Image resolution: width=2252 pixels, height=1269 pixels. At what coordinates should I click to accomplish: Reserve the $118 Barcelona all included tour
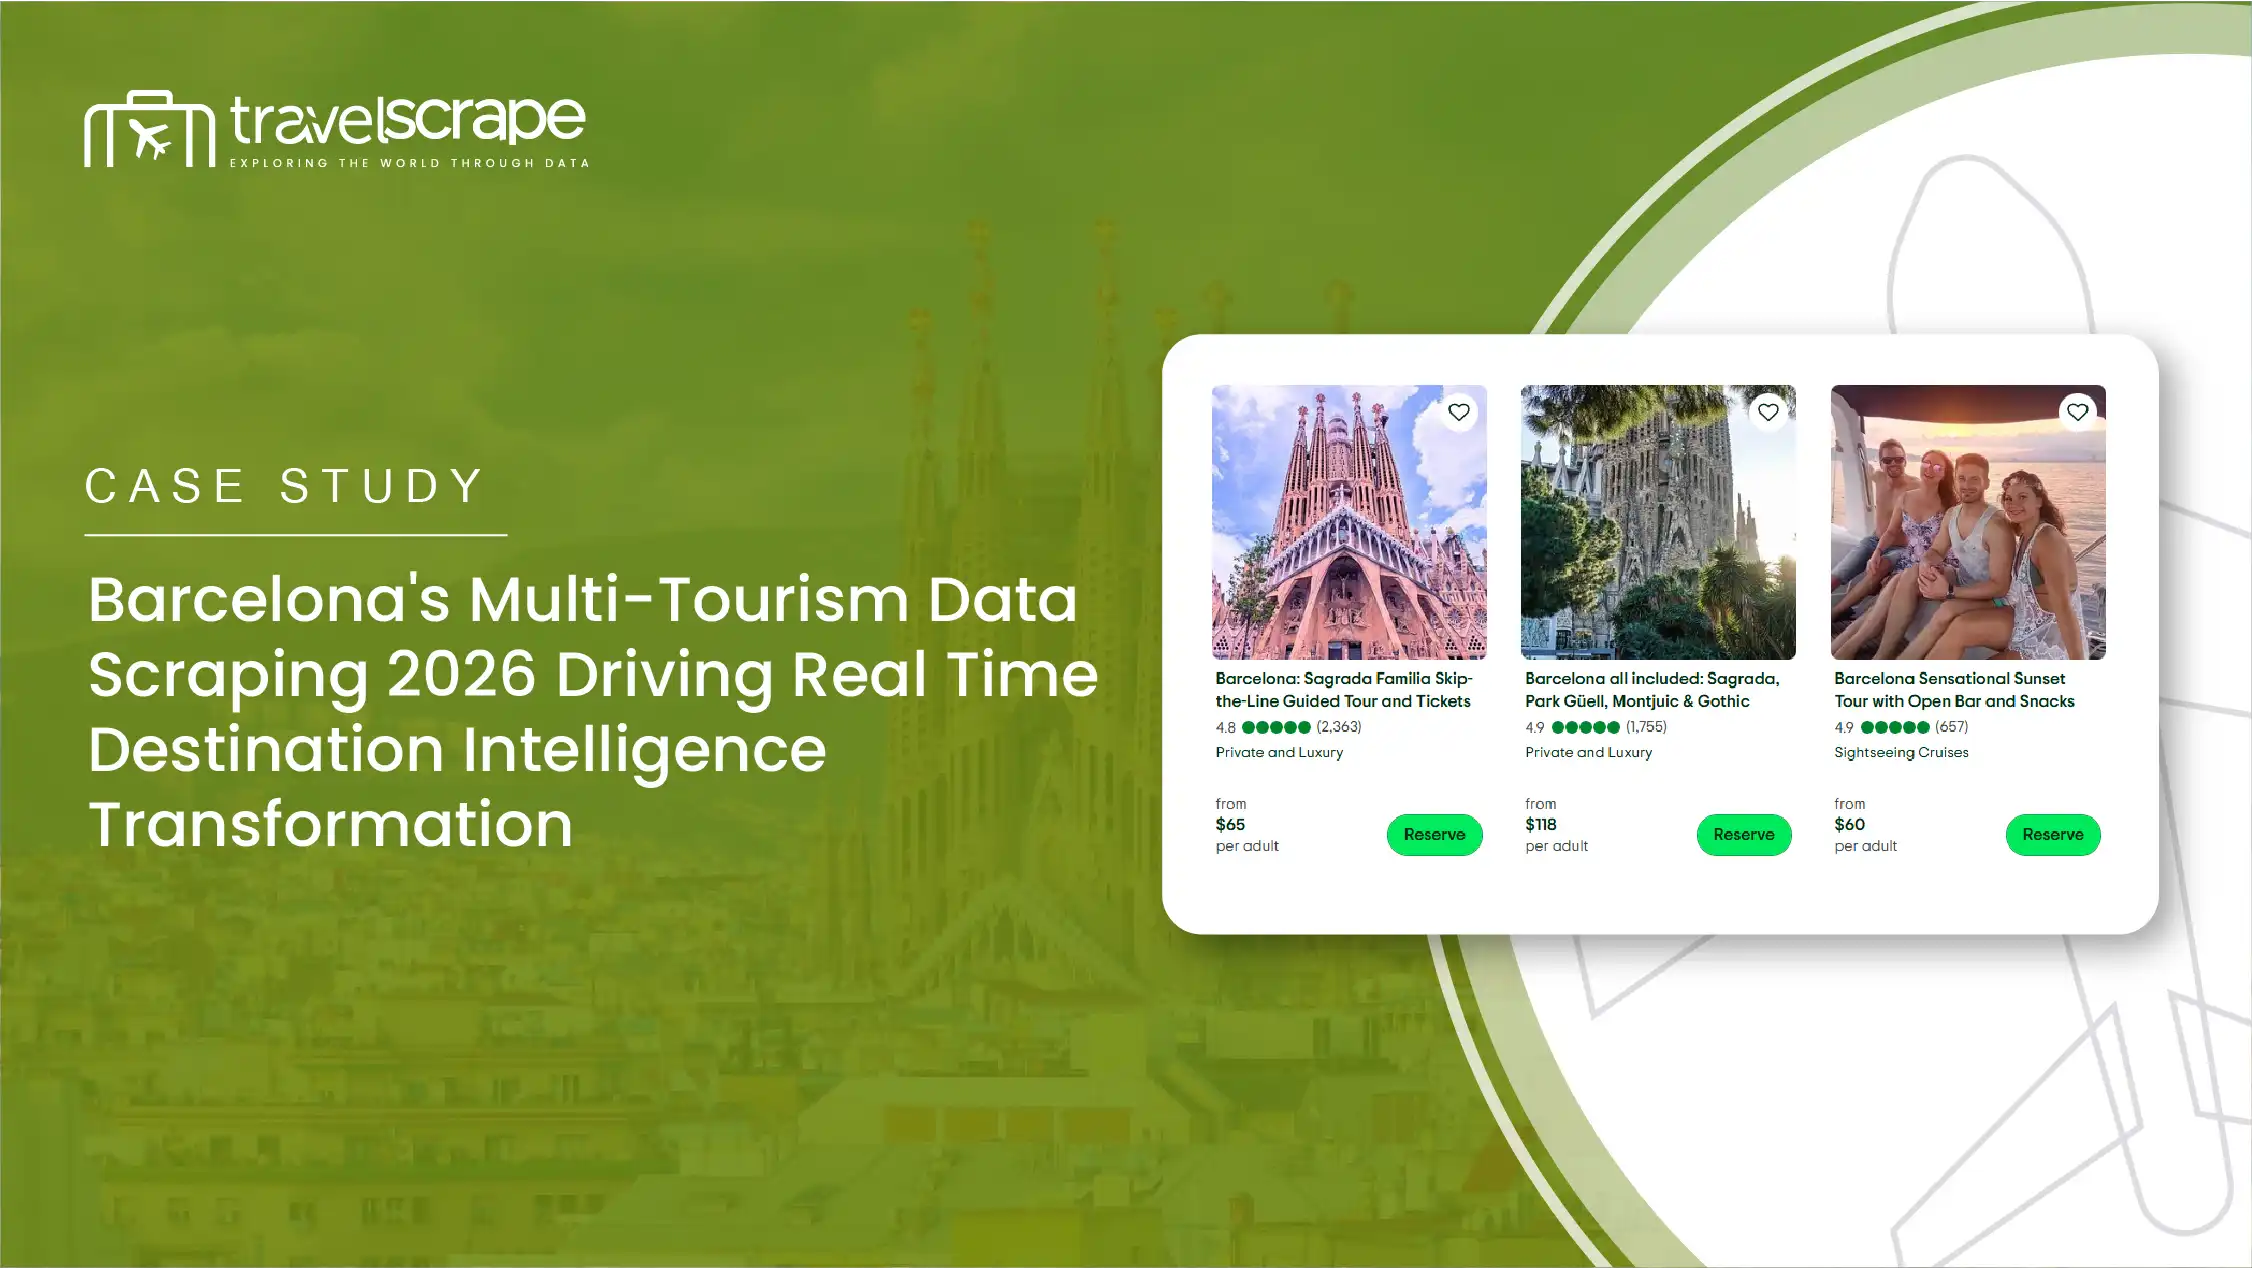point(1743,835)
